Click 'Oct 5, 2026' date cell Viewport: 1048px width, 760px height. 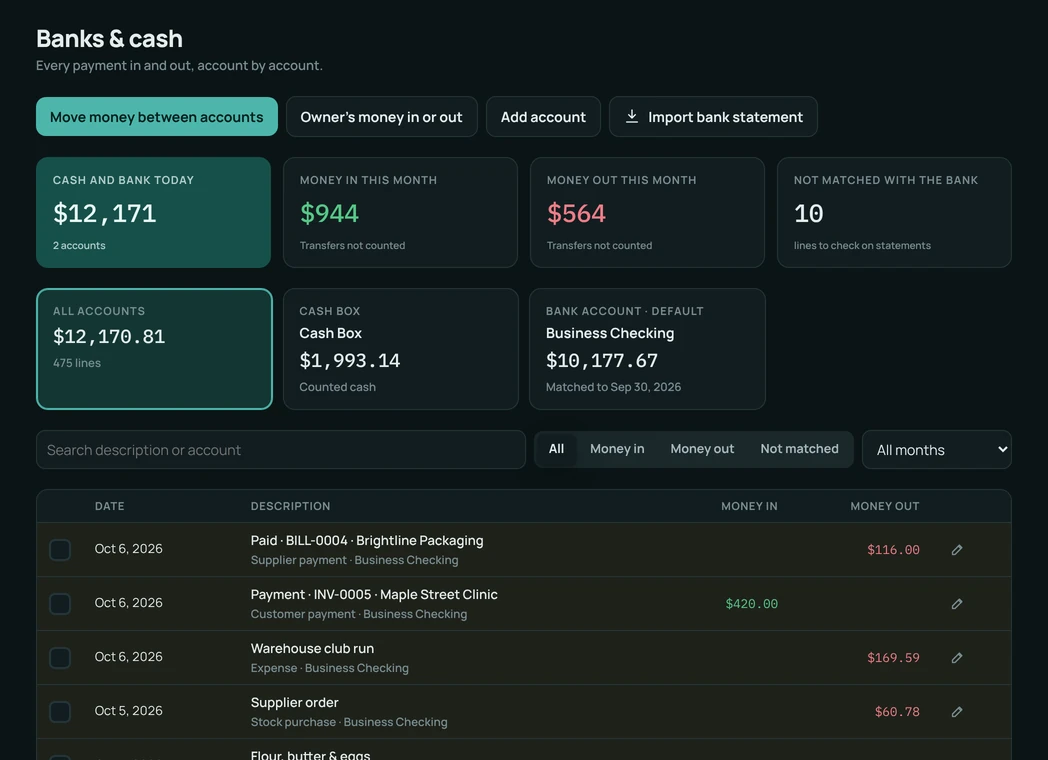coord(128,711)
